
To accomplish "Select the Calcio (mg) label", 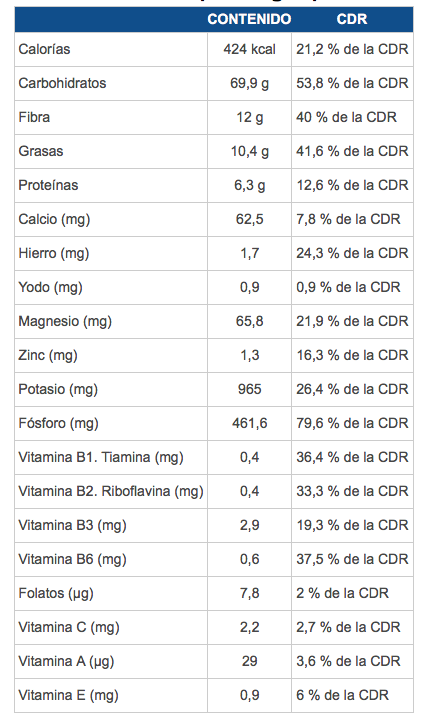I will tap(54, 219).
